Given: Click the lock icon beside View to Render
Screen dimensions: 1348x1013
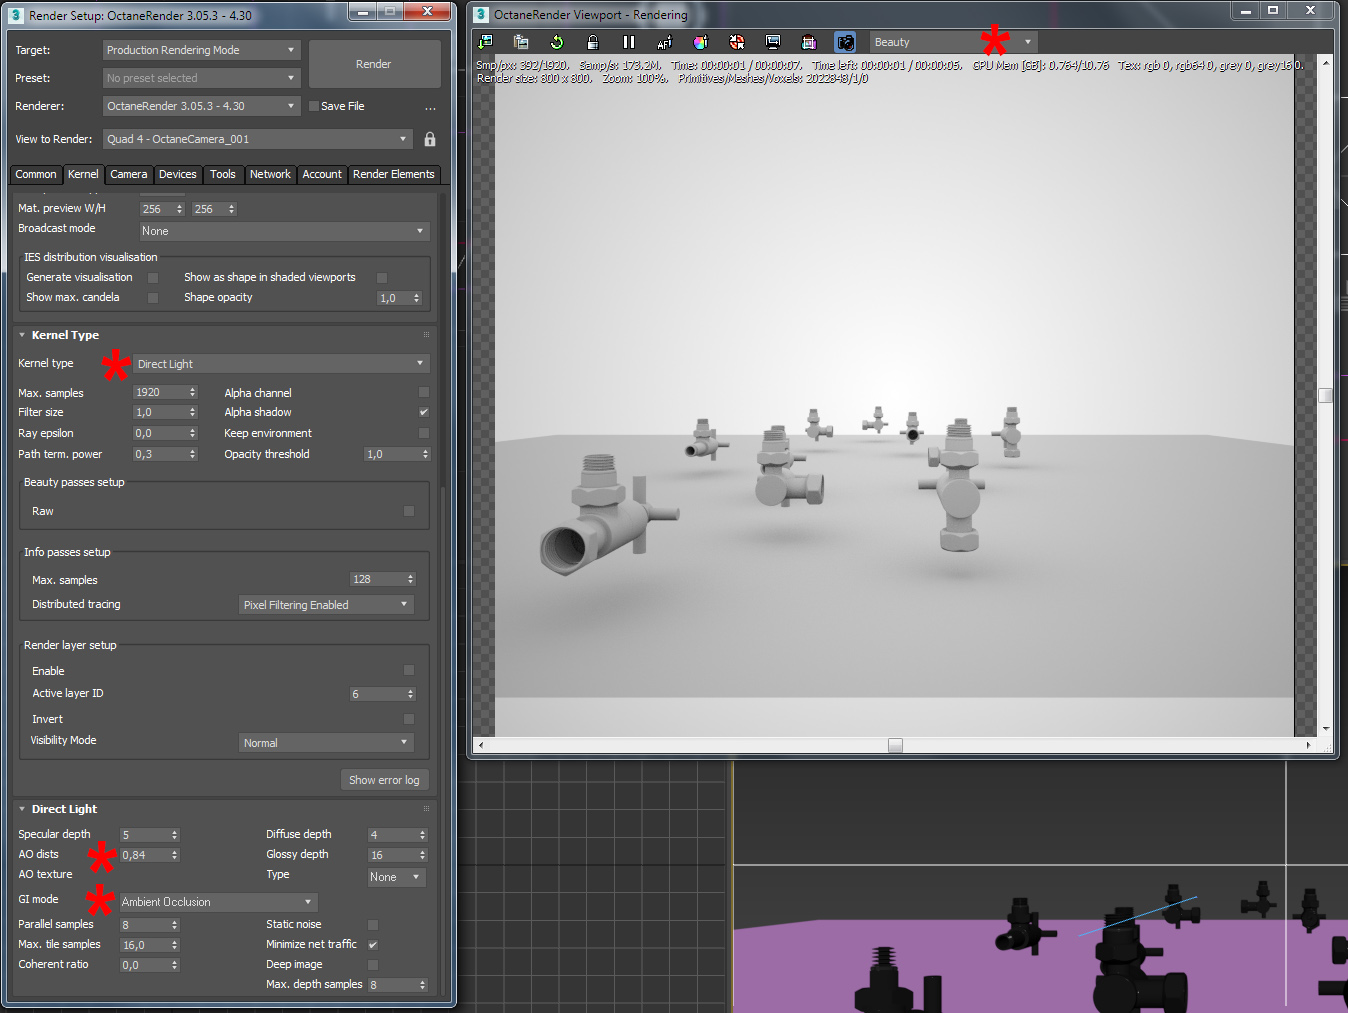Looking at the screenshot, I should 430,139.
